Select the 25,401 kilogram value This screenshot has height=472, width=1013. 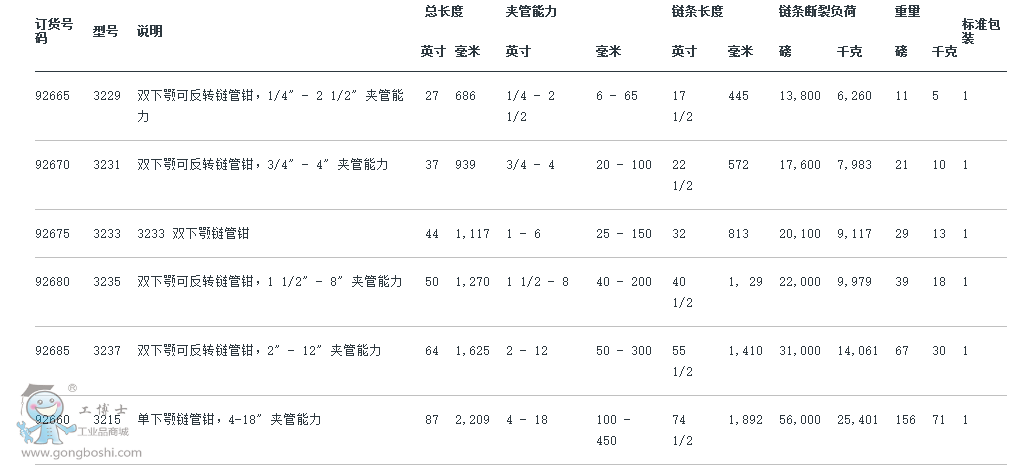(x=855, y=420)
